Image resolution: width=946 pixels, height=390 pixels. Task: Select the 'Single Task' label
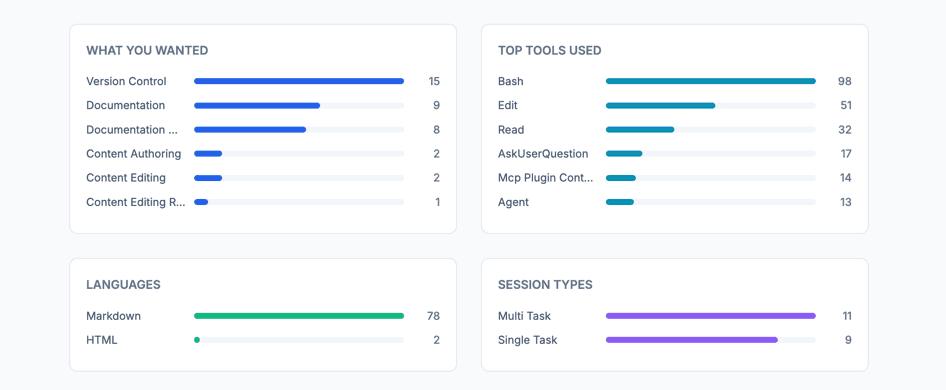(528, 340)
